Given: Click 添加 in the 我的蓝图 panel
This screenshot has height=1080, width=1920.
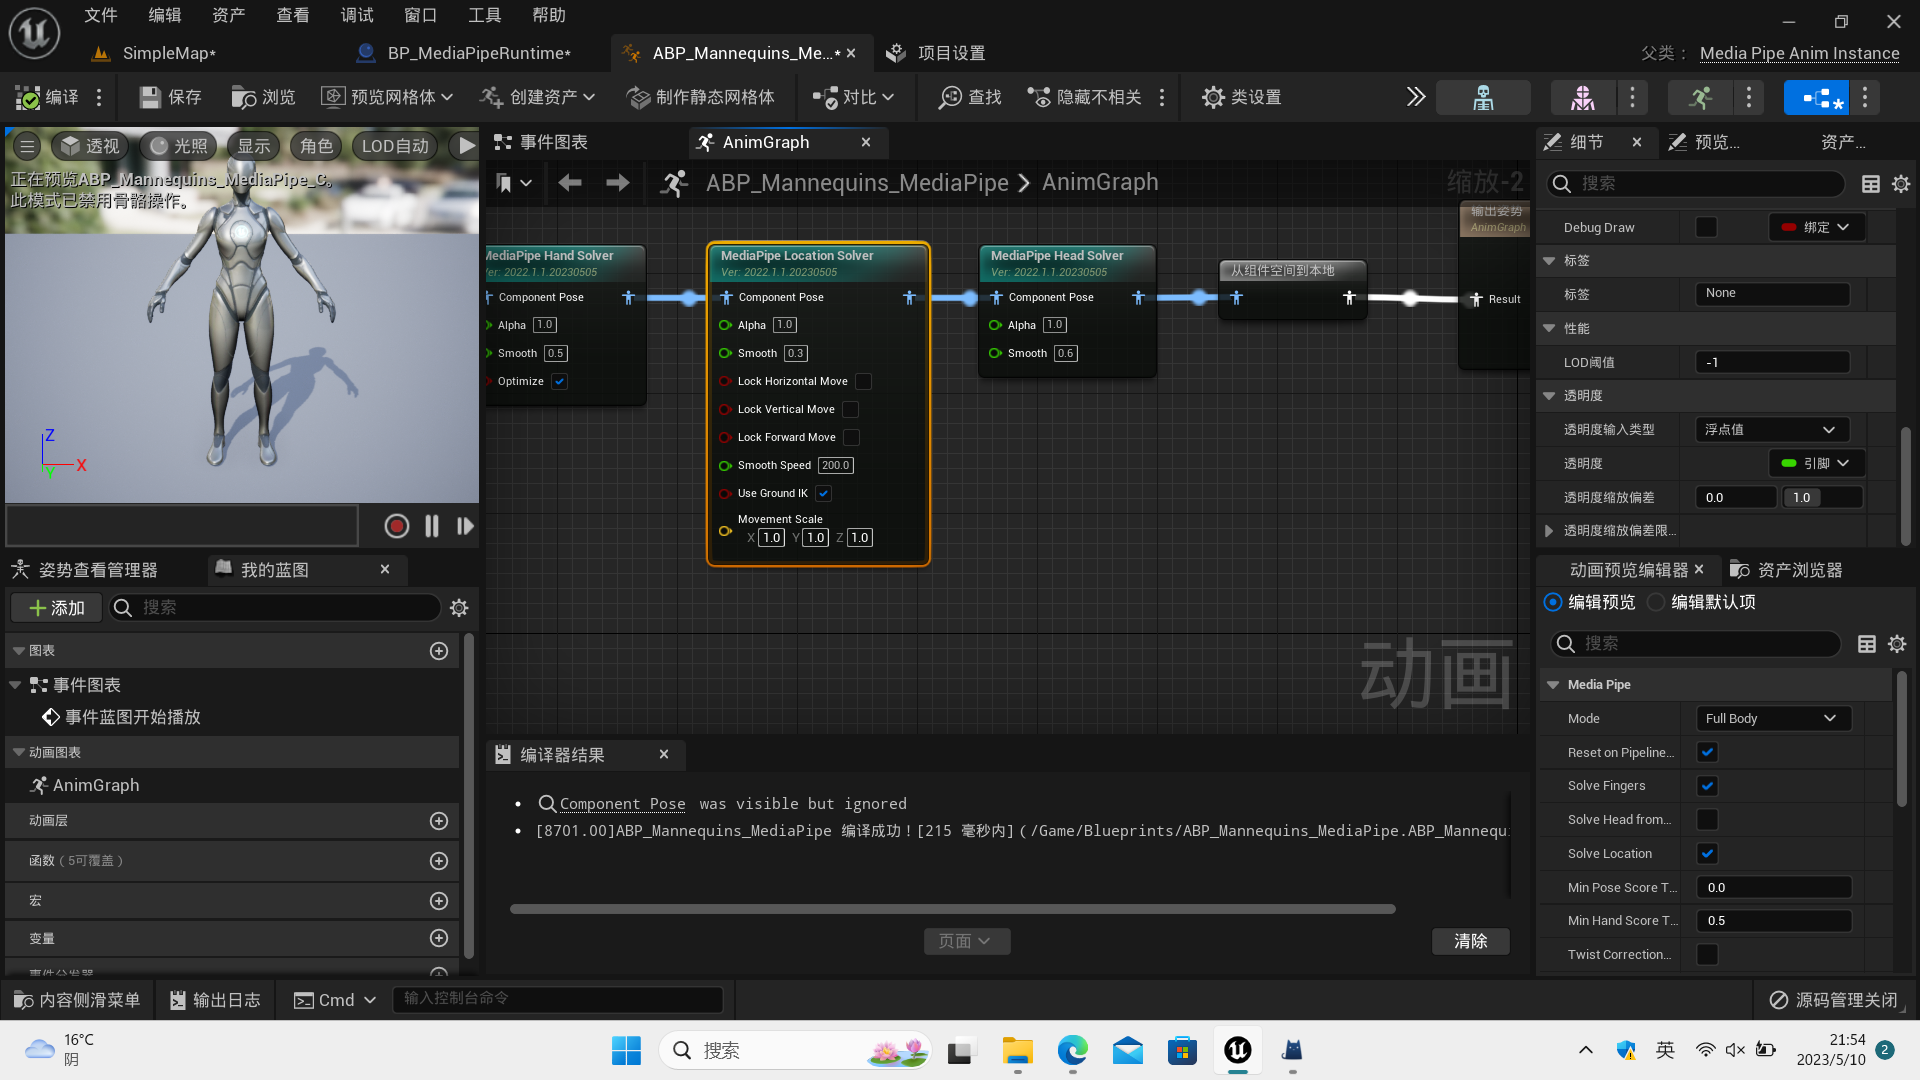Looking at the screenshot, I should pyautogui.click(x=55, y=607).
